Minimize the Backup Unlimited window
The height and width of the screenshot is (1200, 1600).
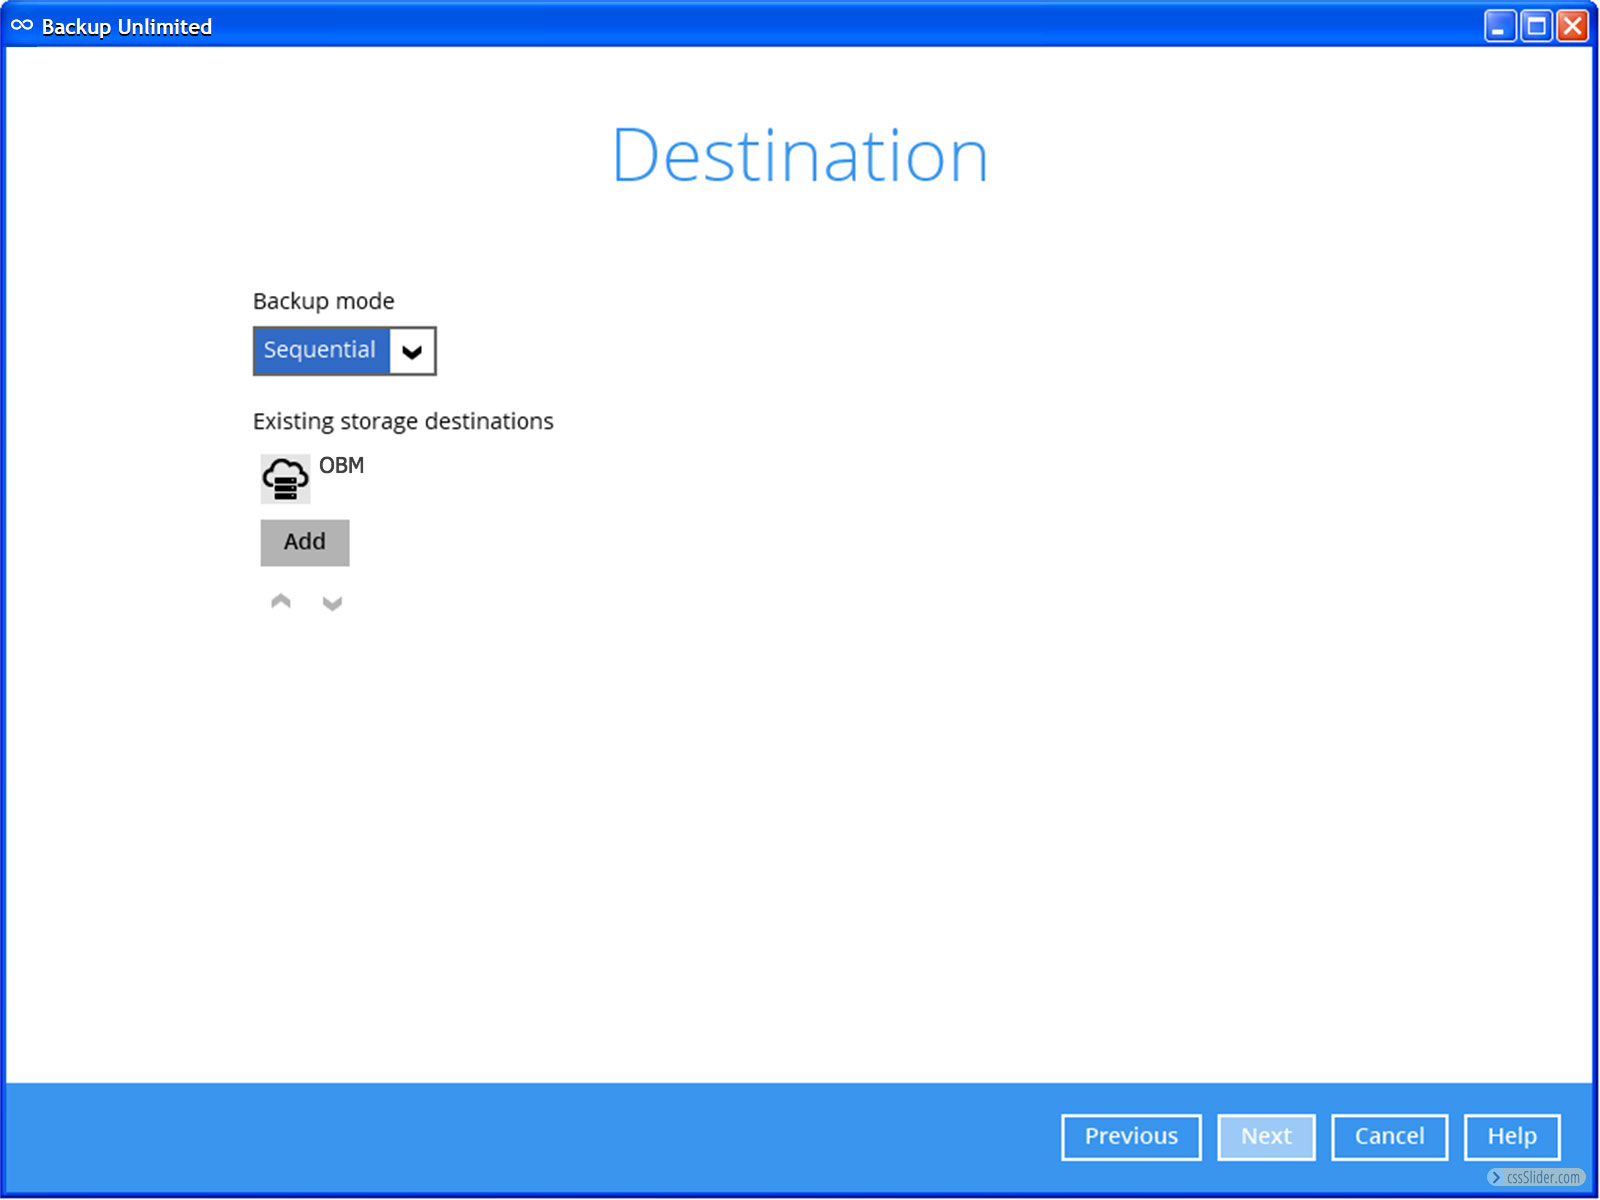pos(1499,26)
